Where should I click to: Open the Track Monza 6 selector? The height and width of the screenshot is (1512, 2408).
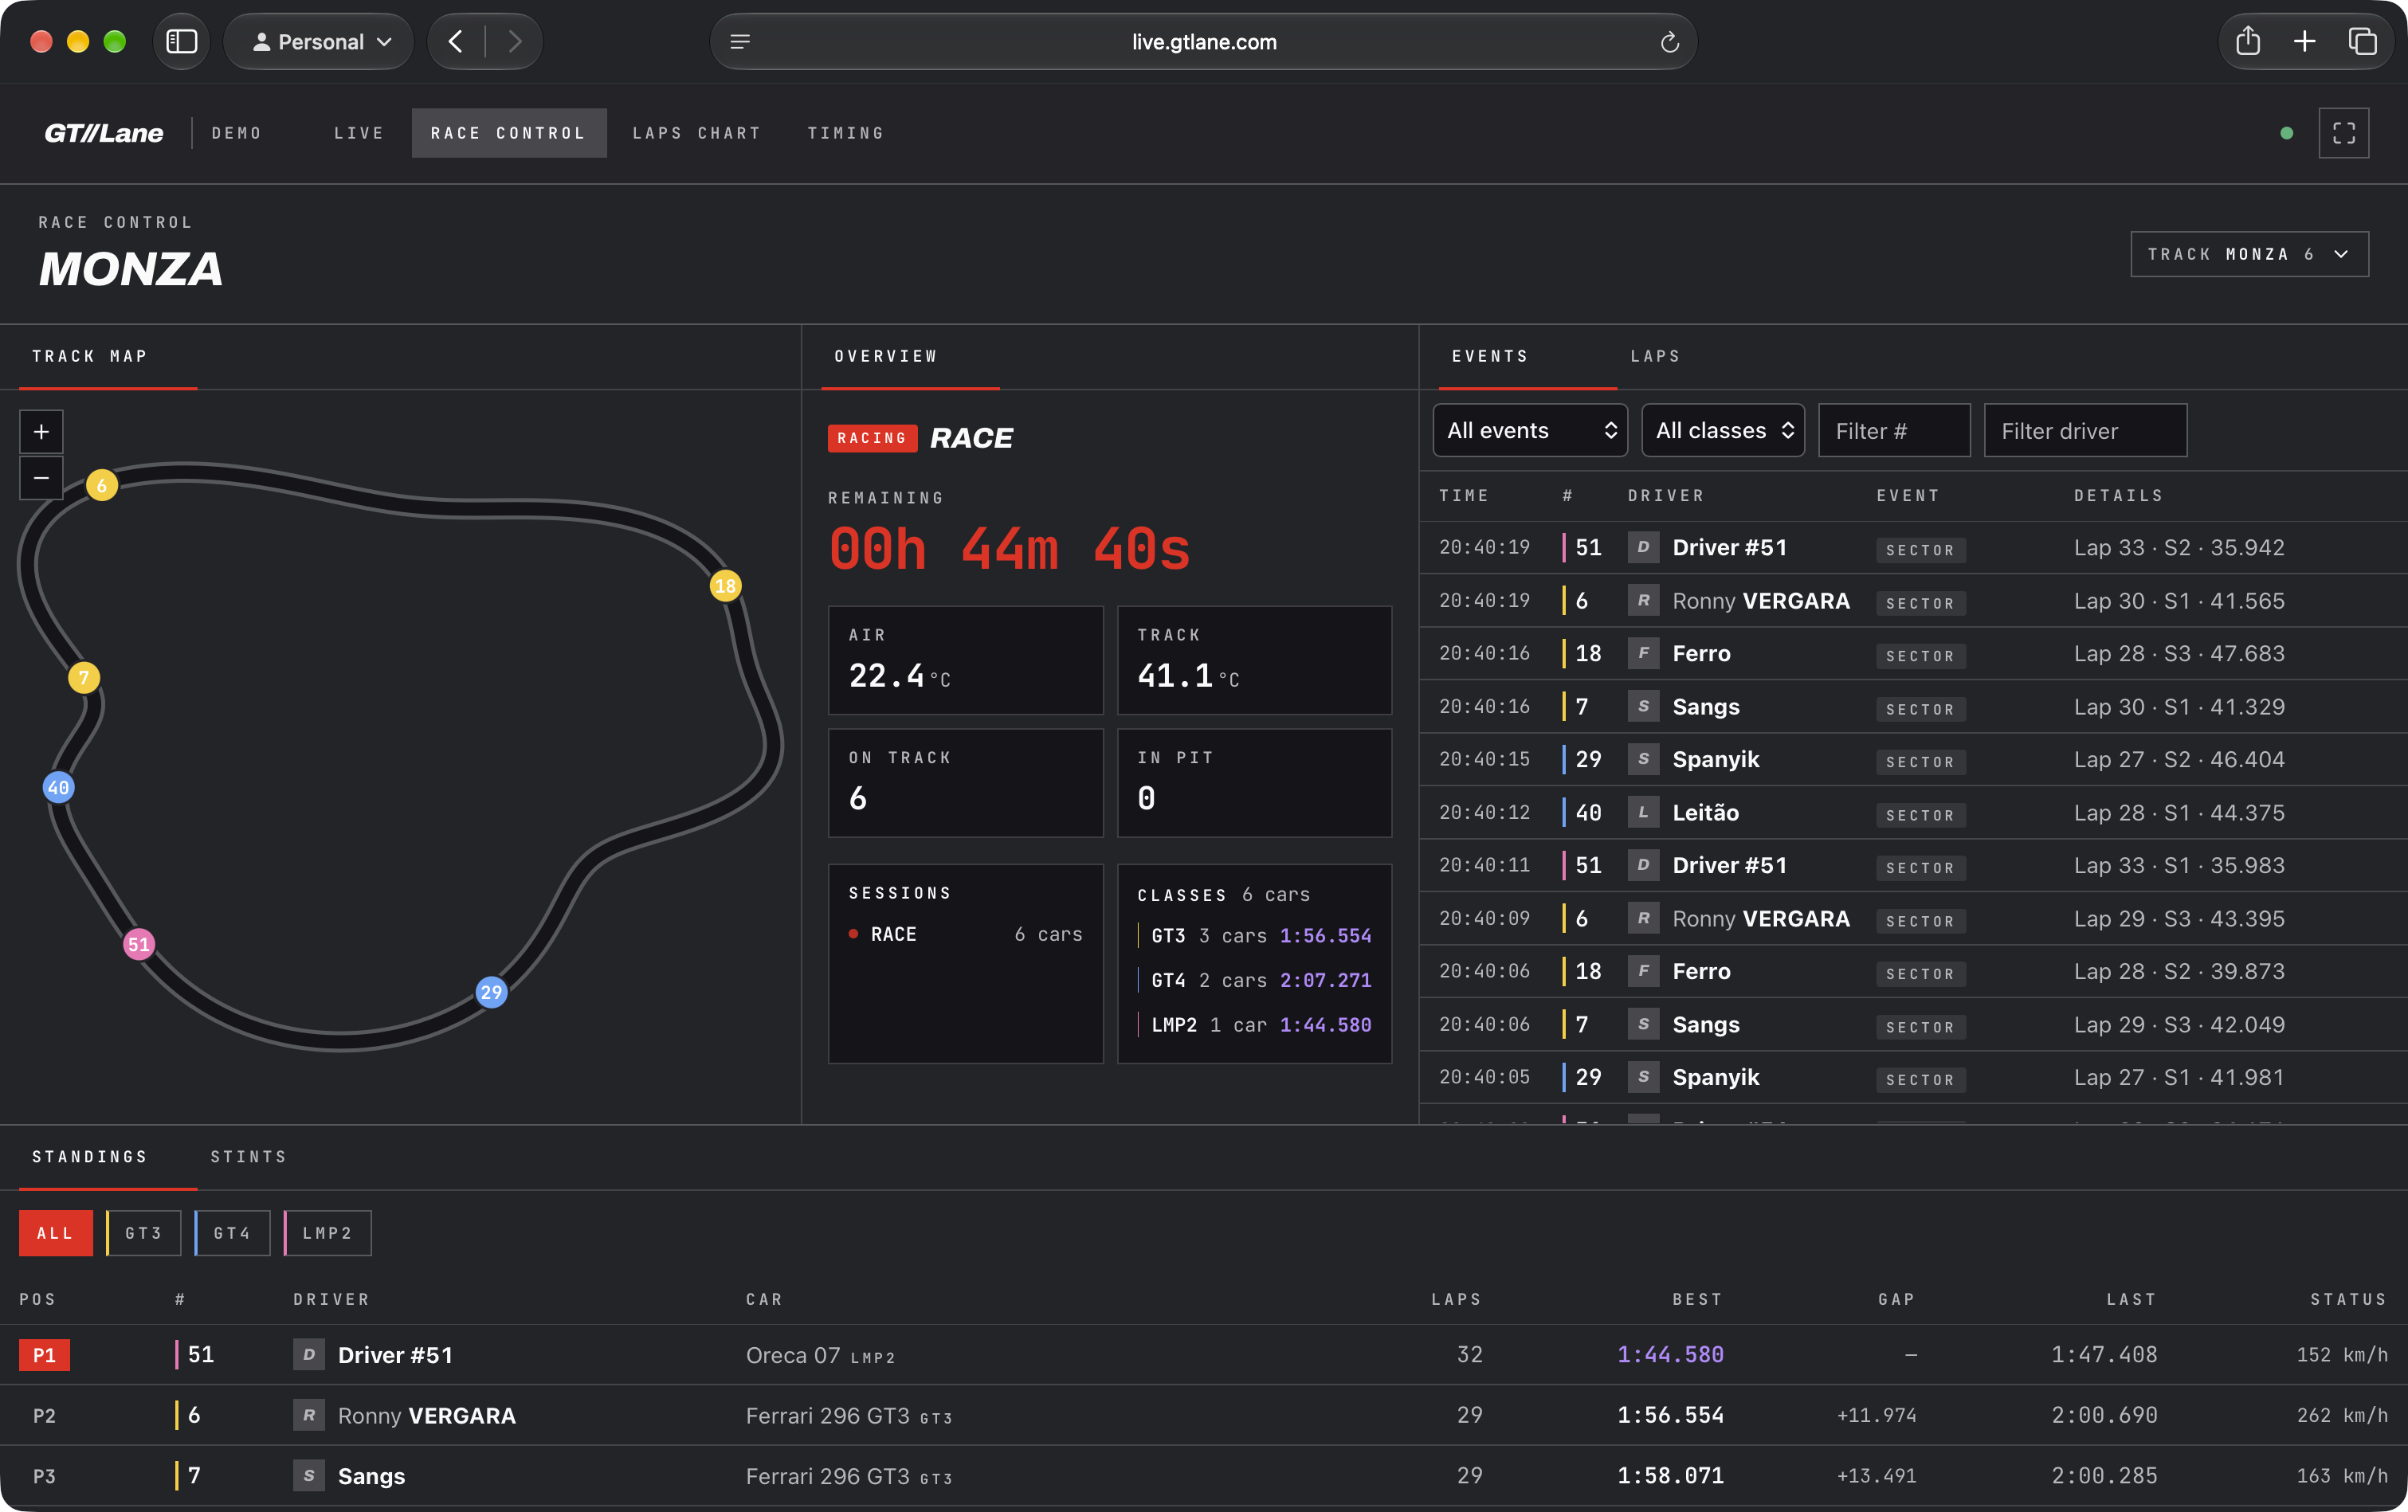(x=2249, y=254)
